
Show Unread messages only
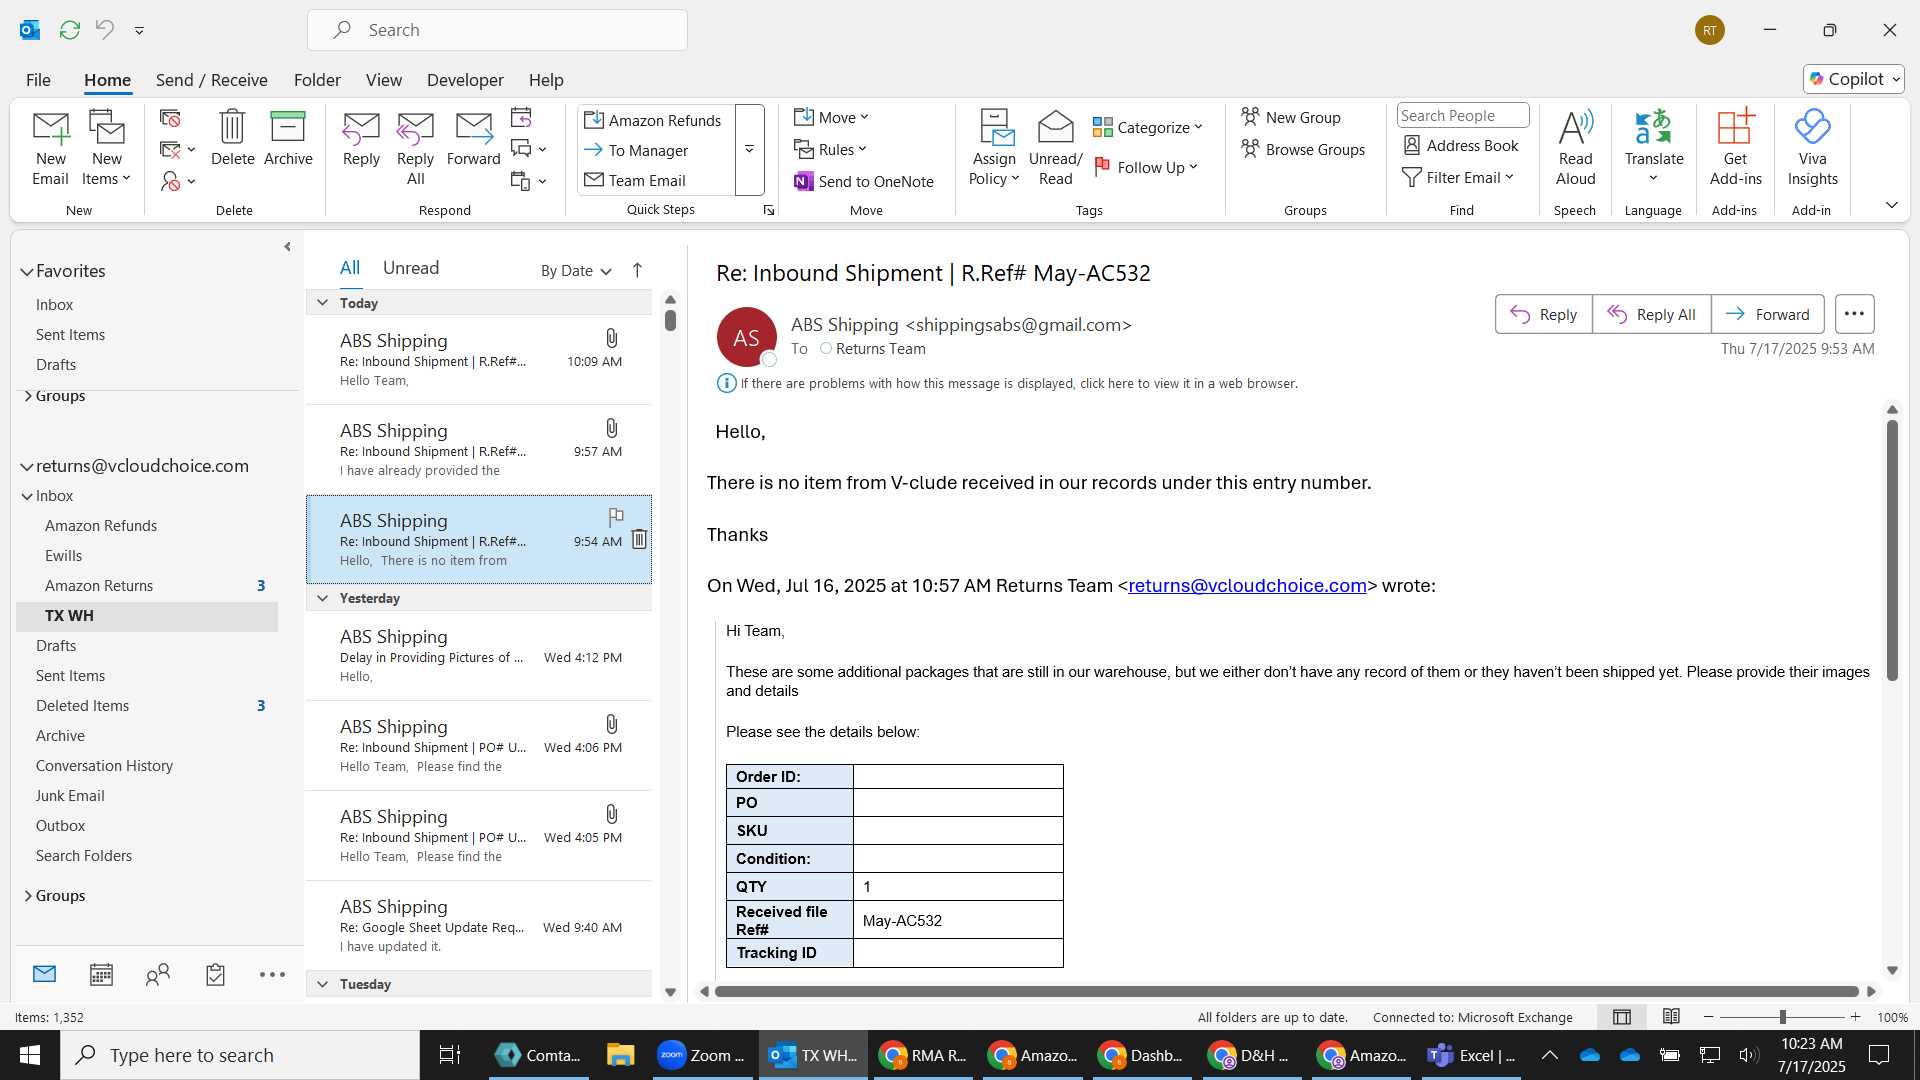[x=411, y=268]
